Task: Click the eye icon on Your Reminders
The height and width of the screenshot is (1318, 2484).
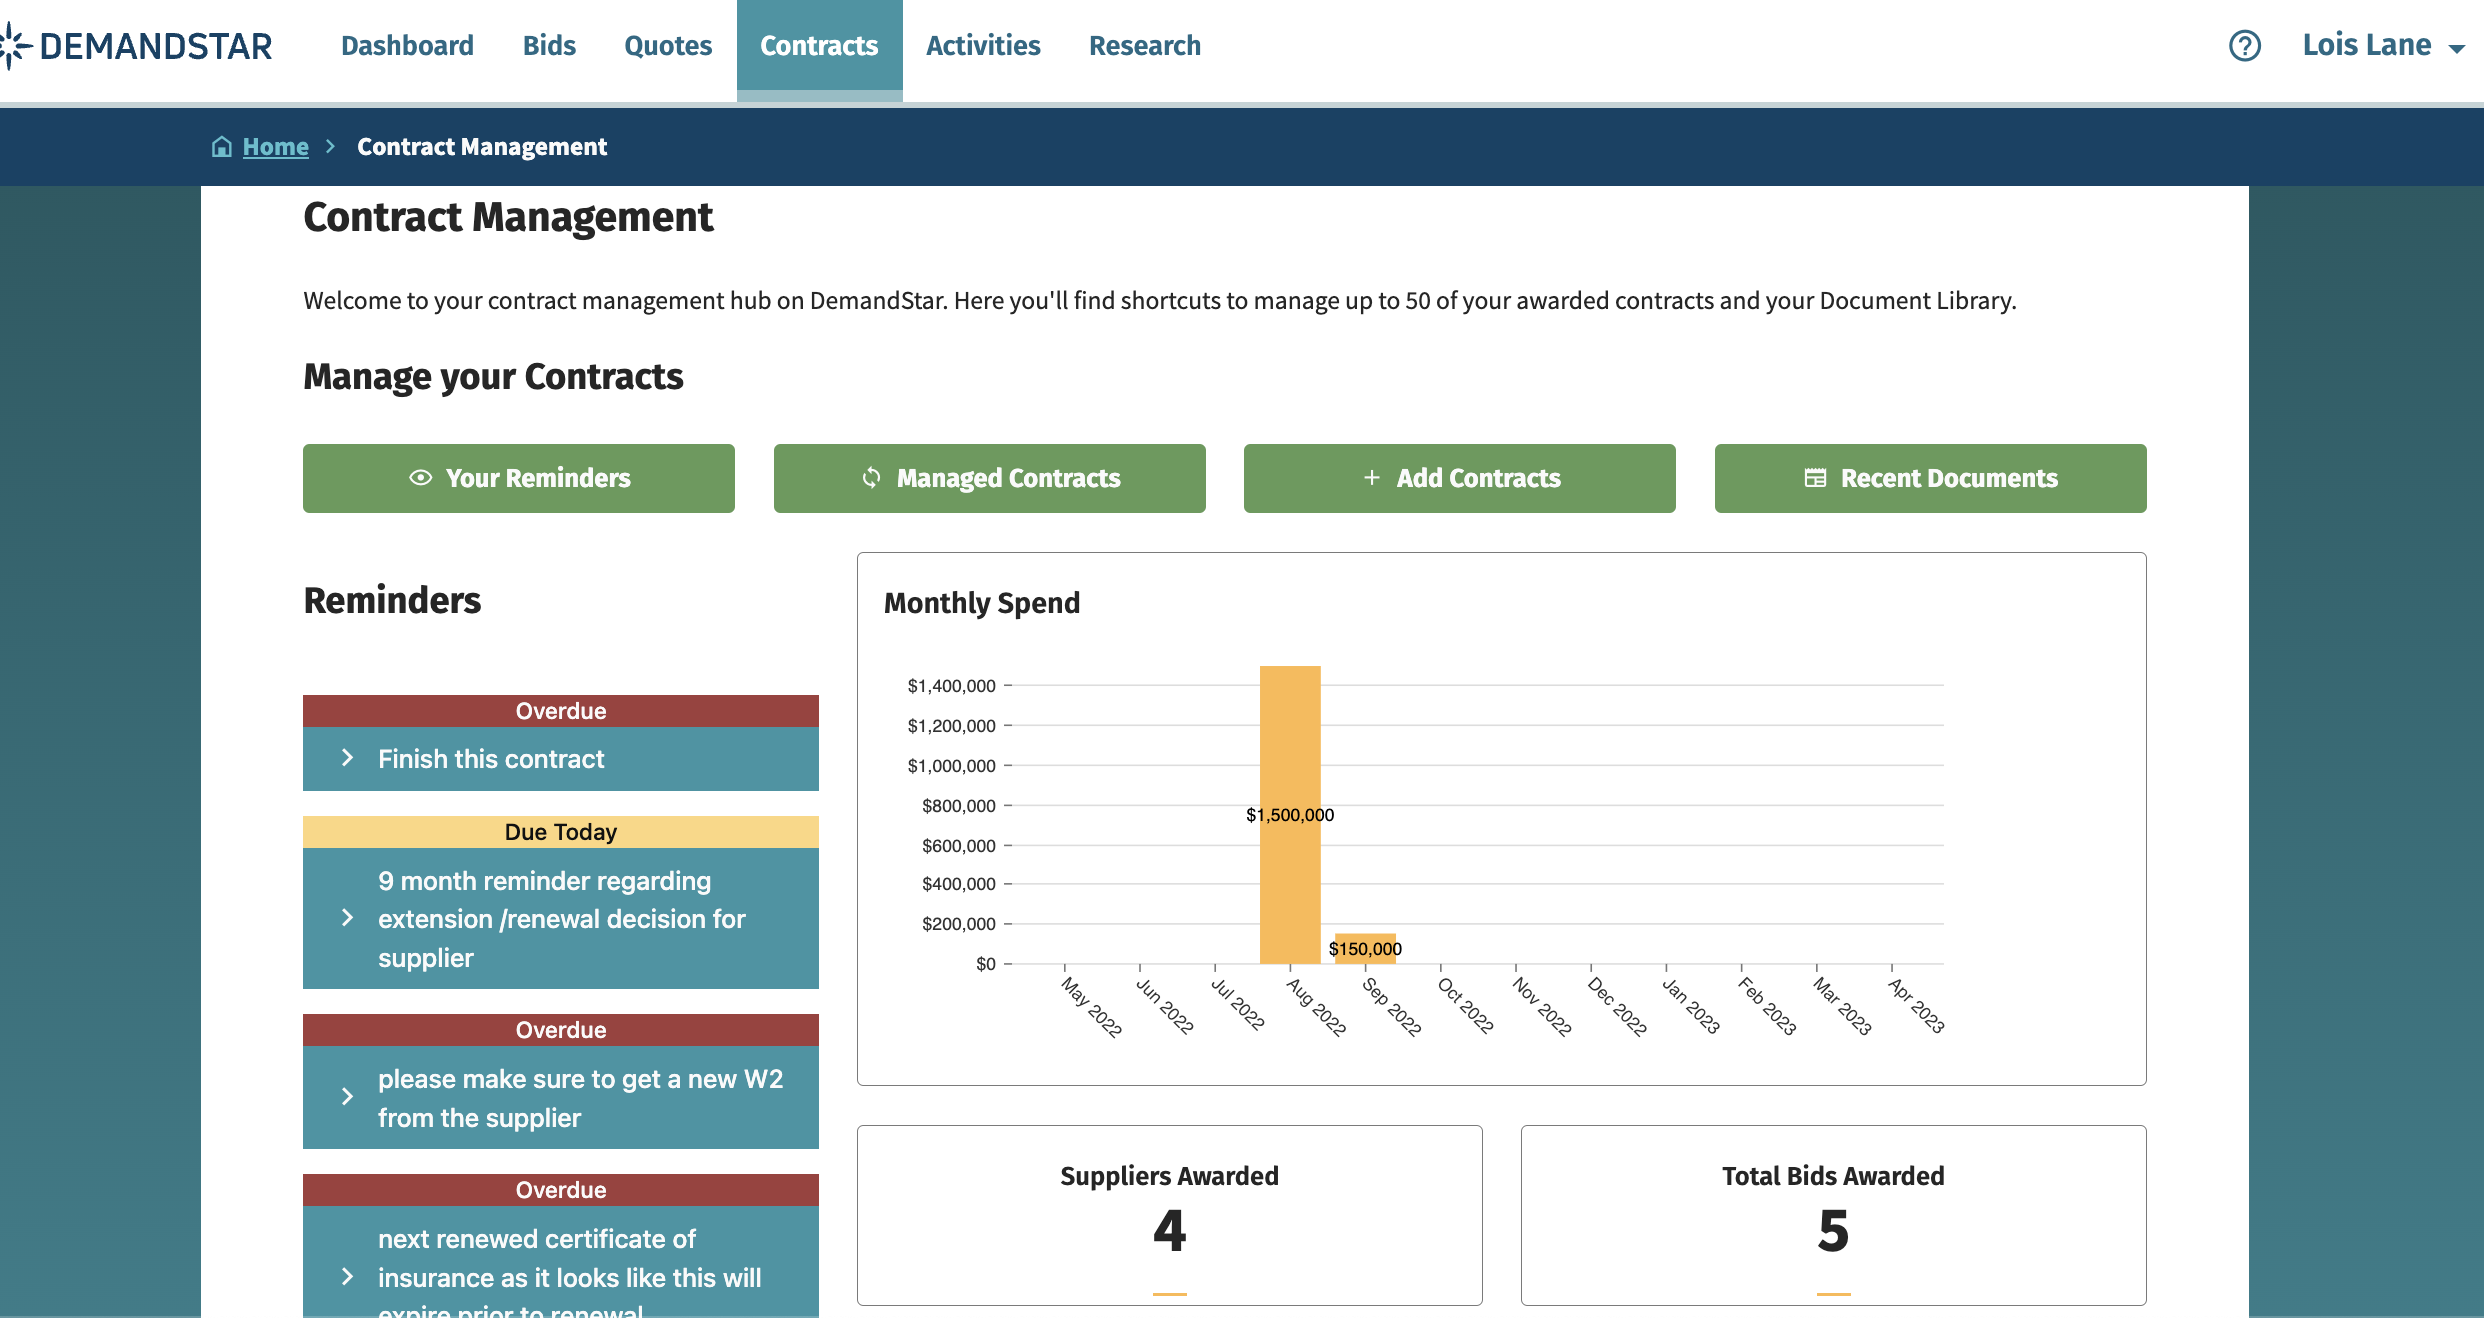Action: 421,478
